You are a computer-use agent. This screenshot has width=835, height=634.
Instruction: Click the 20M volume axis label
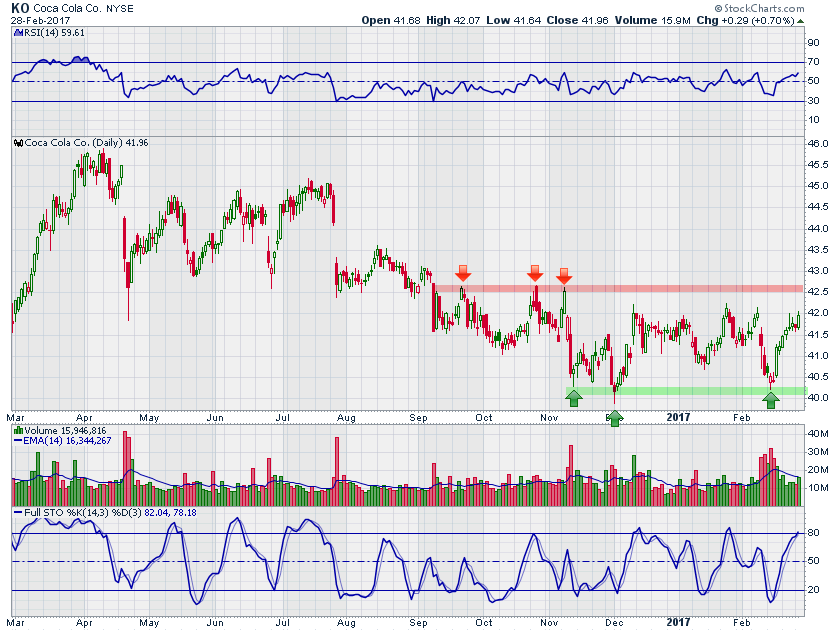(818, 470)
